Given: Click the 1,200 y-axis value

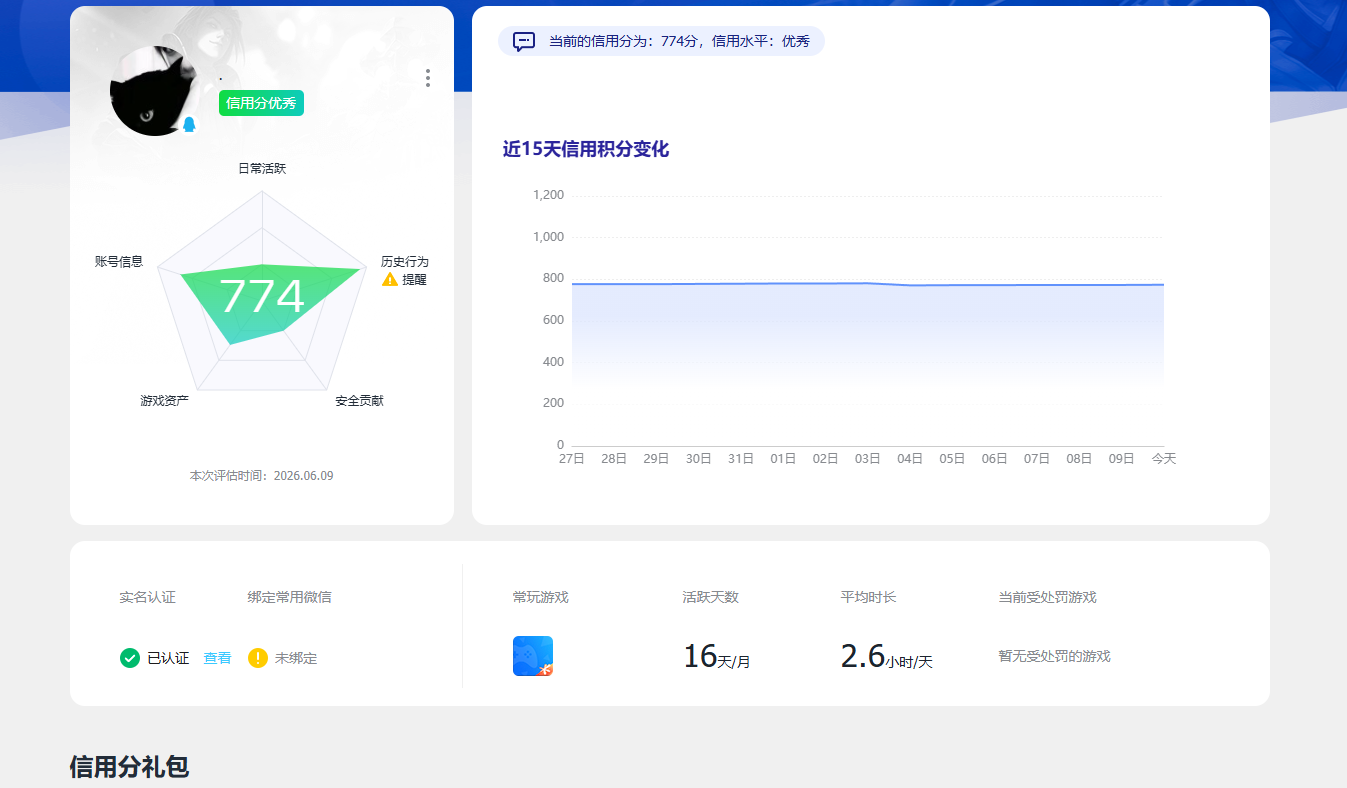Looking at the screenshot, I should click(x=548, y=196).
